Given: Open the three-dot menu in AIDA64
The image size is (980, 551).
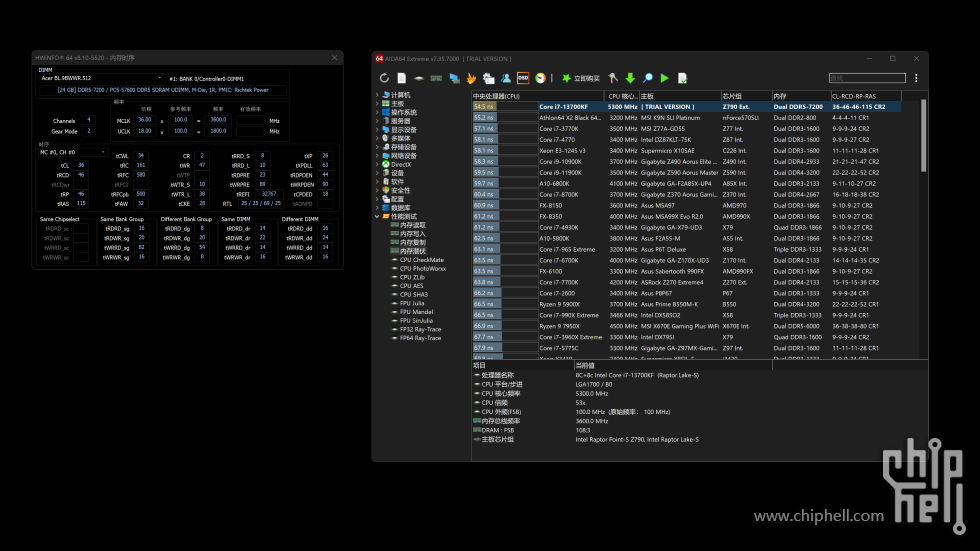Looking at the screenshot, I should (x=916, y=78).
